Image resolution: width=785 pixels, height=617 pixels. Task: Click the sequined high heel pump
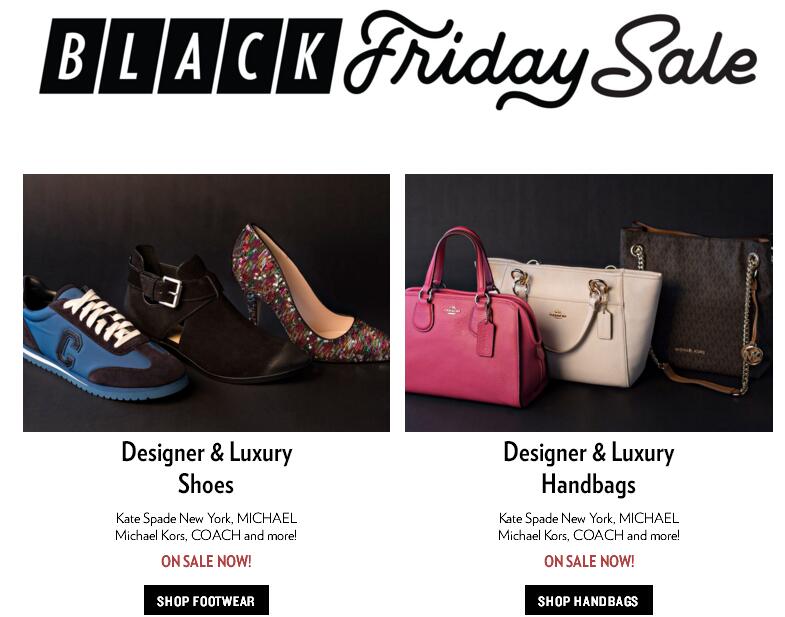click(309, 294)
